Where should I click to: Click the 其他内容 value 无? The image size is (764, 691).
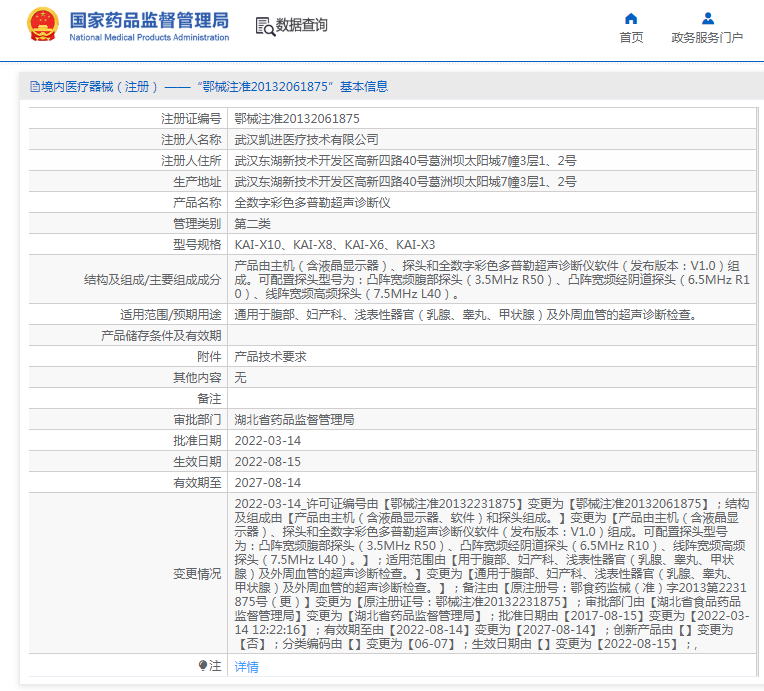click(x=240, y=377)
